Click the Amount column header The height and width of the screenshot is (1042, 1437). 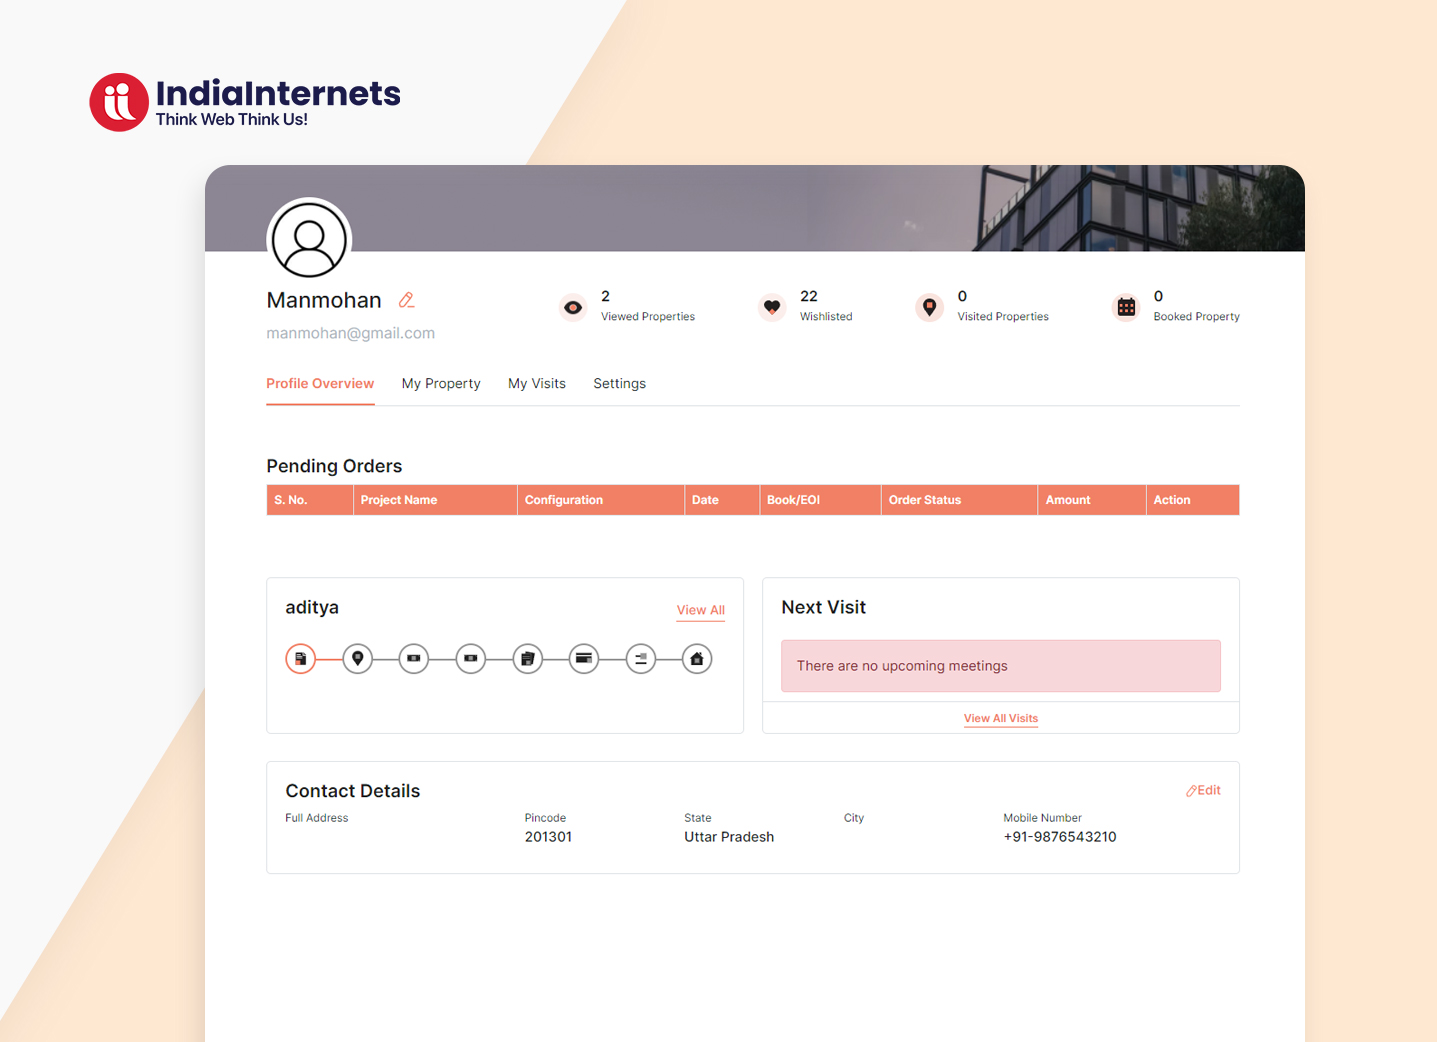click(1092, 500)
